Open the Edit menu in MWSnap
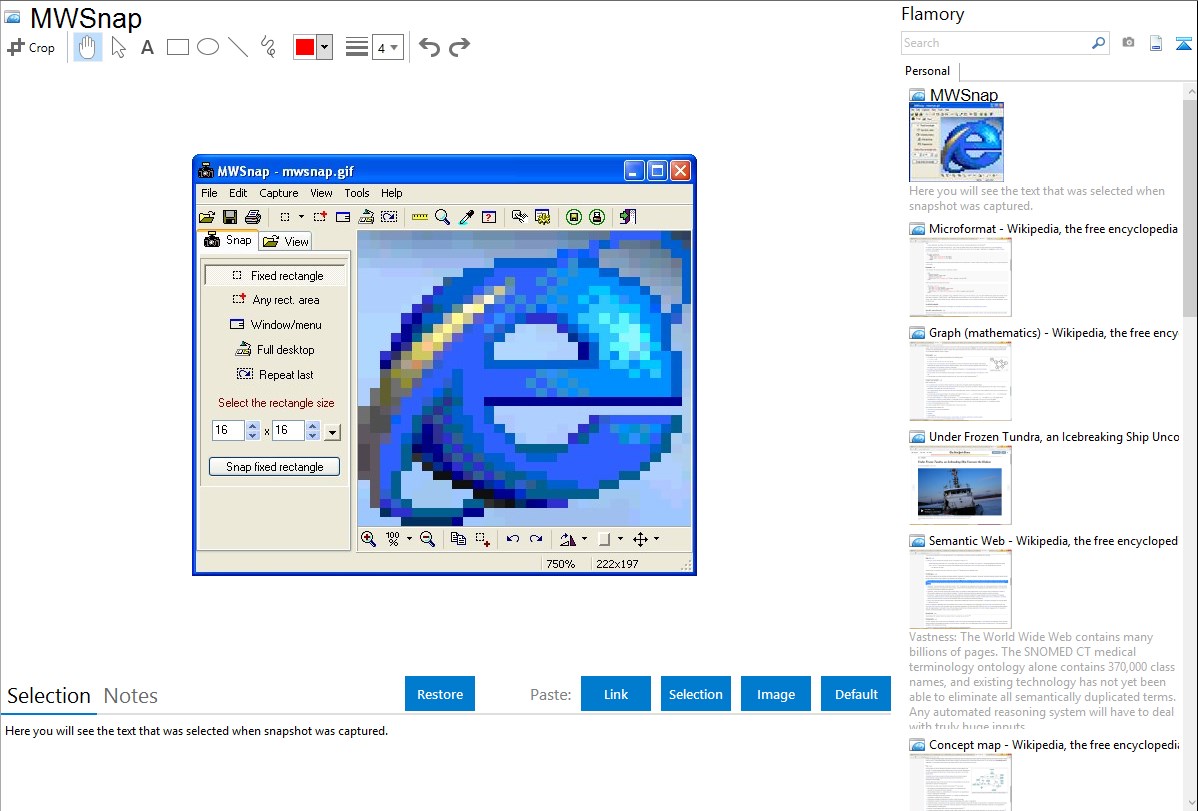This screenshot has width=1198, height=811. (238, 193)
